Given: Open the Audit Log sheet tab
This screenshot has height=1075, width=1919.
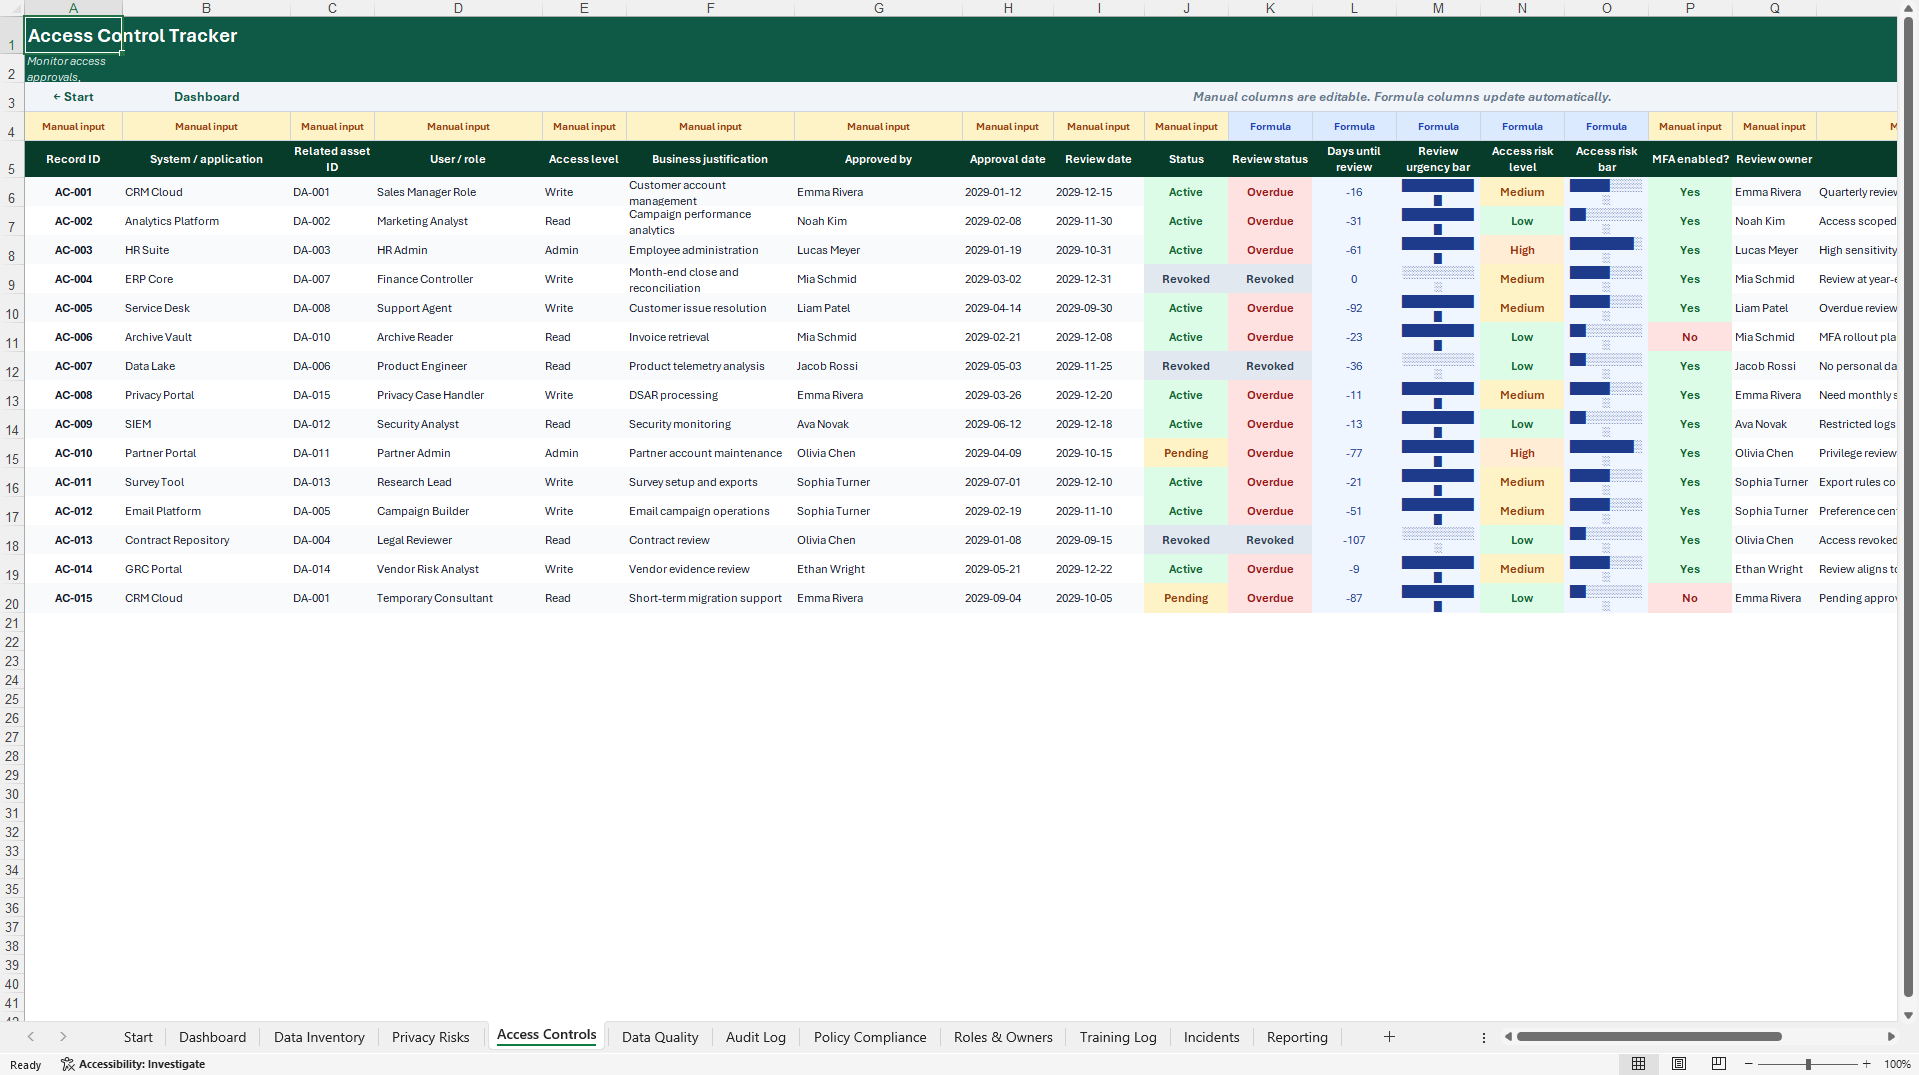Looking at the screenshot, I should (756, 1037).
